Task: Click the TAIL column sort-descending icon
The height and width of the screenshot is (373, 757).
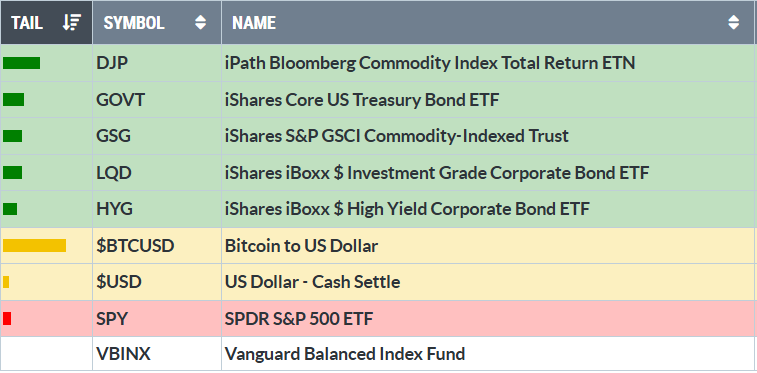Action: coord(72,23)
